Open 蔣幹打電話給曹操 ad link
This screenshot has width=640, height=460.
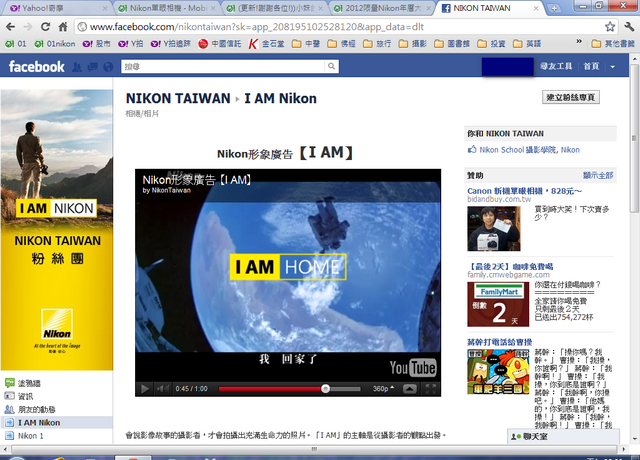pos(500,342)
